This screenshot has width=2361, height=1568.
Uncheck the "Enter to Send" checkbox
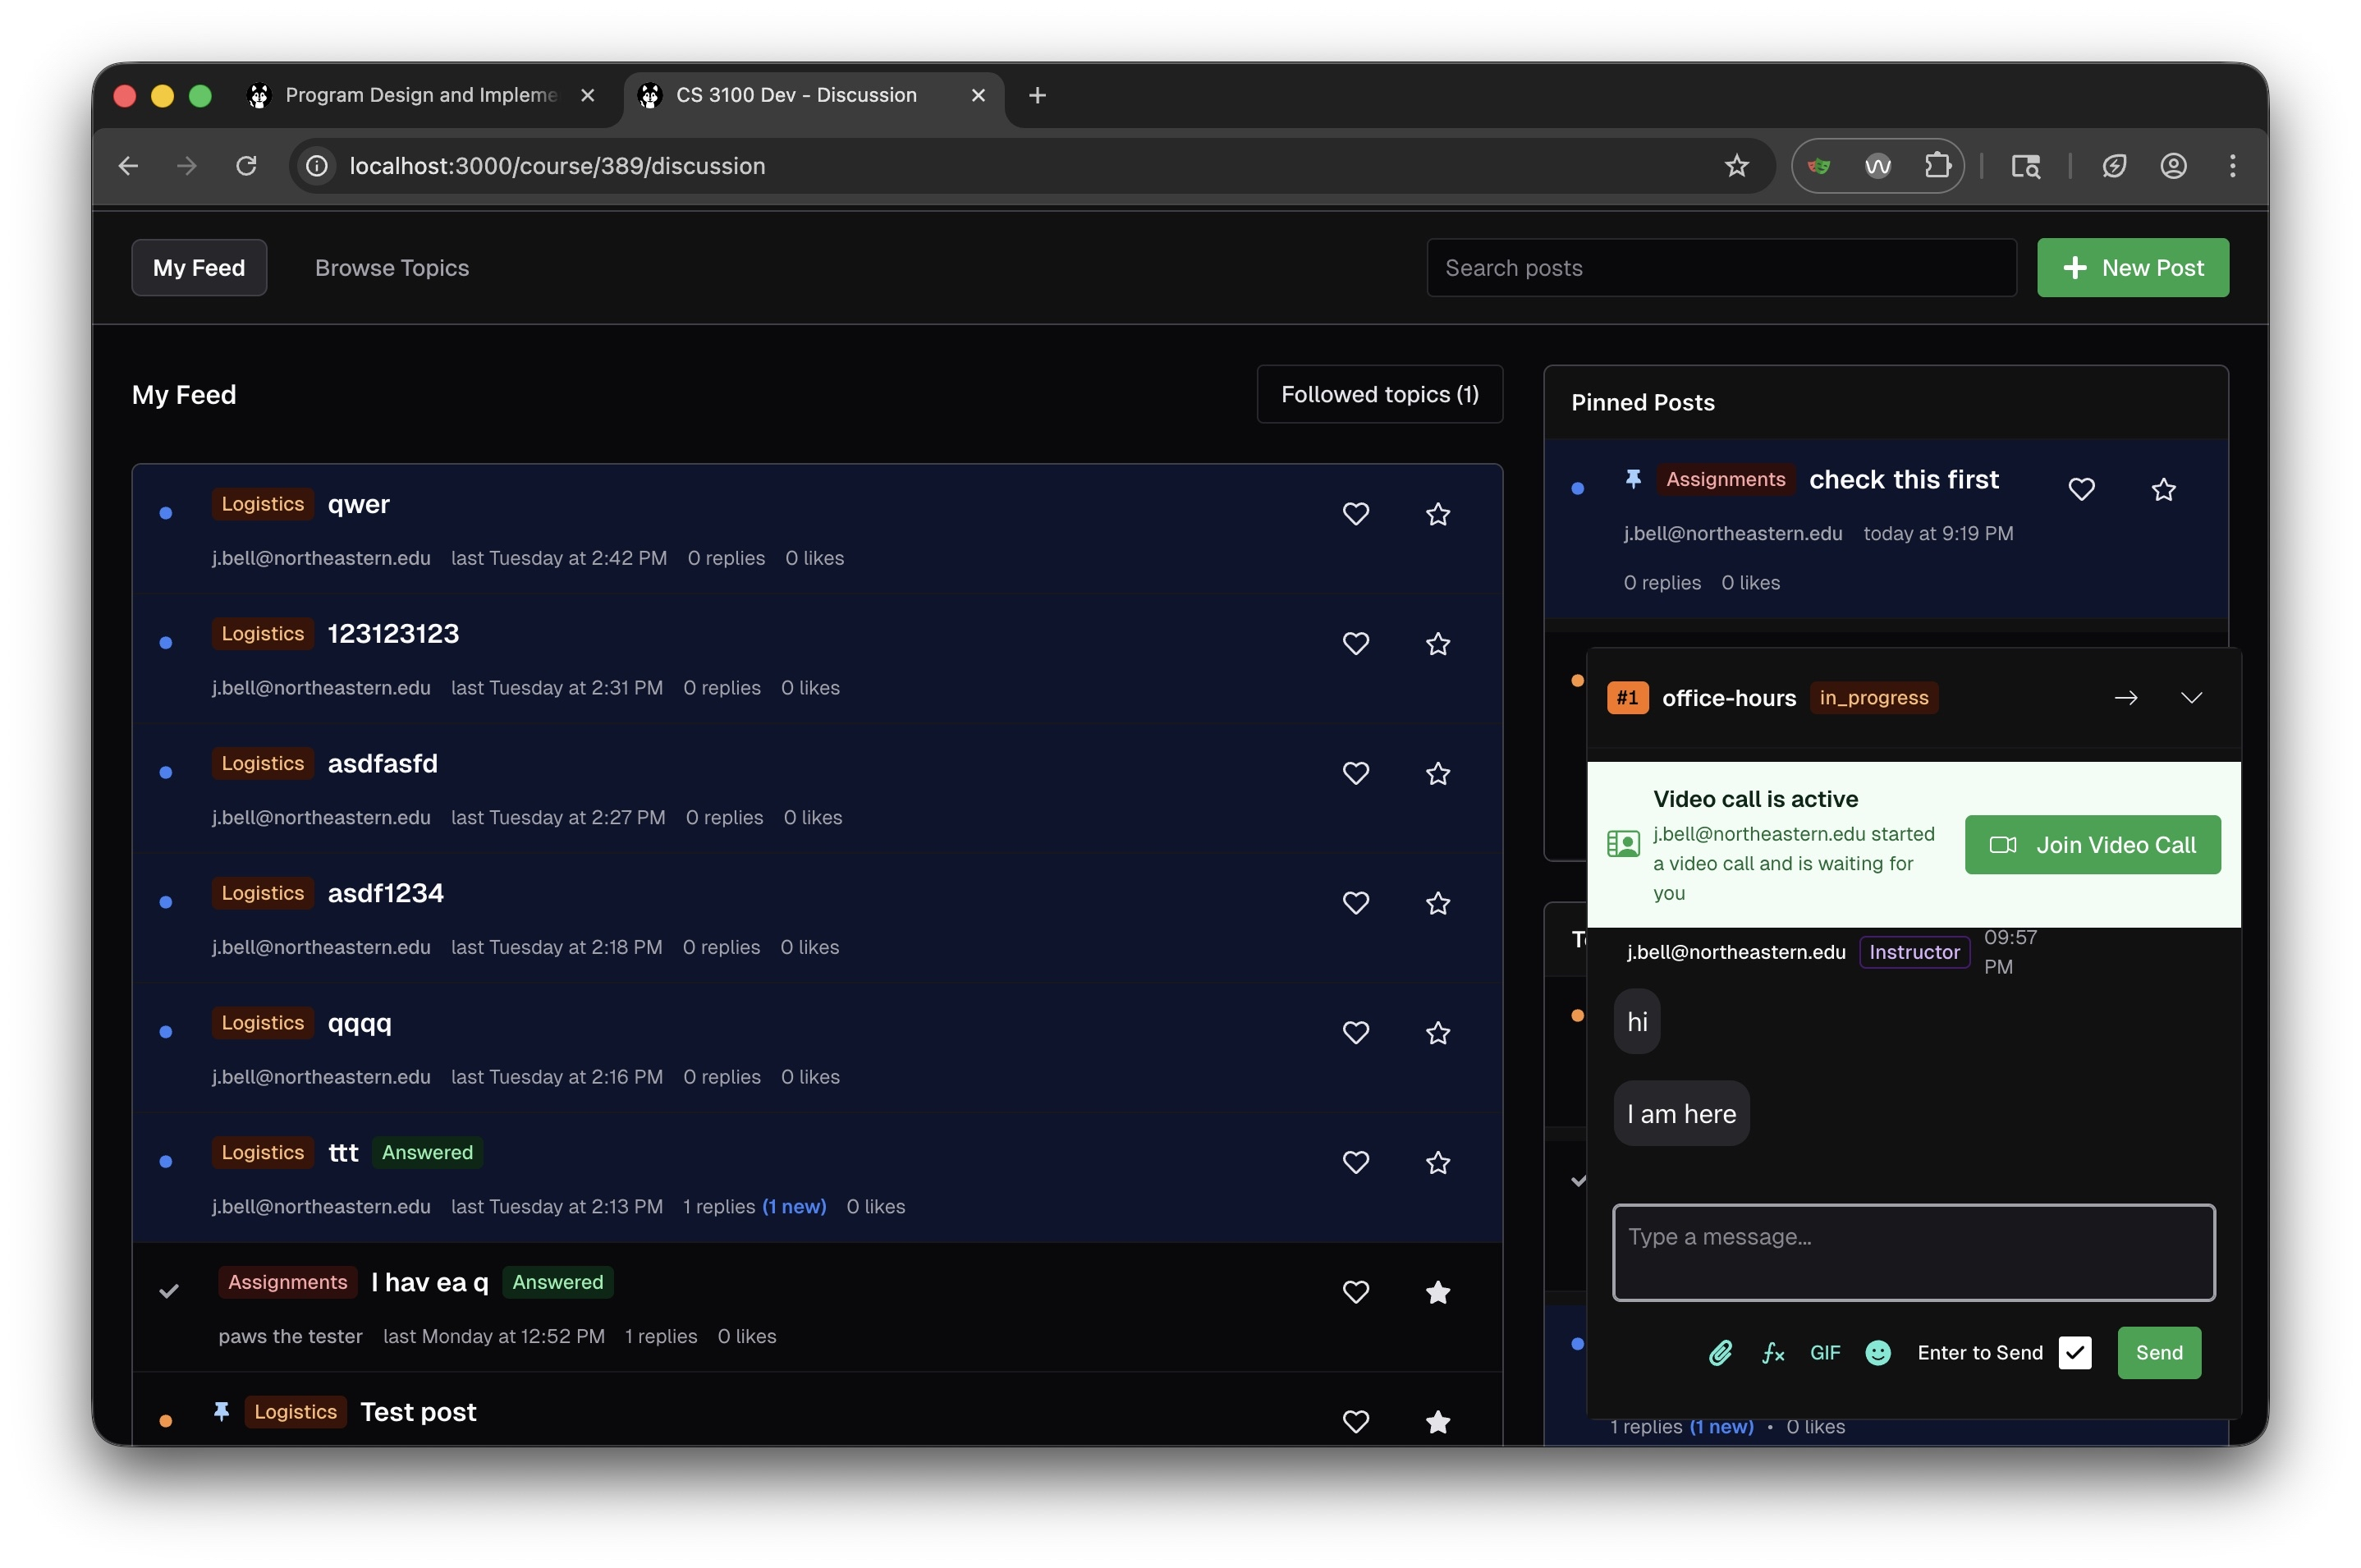2075,1352
